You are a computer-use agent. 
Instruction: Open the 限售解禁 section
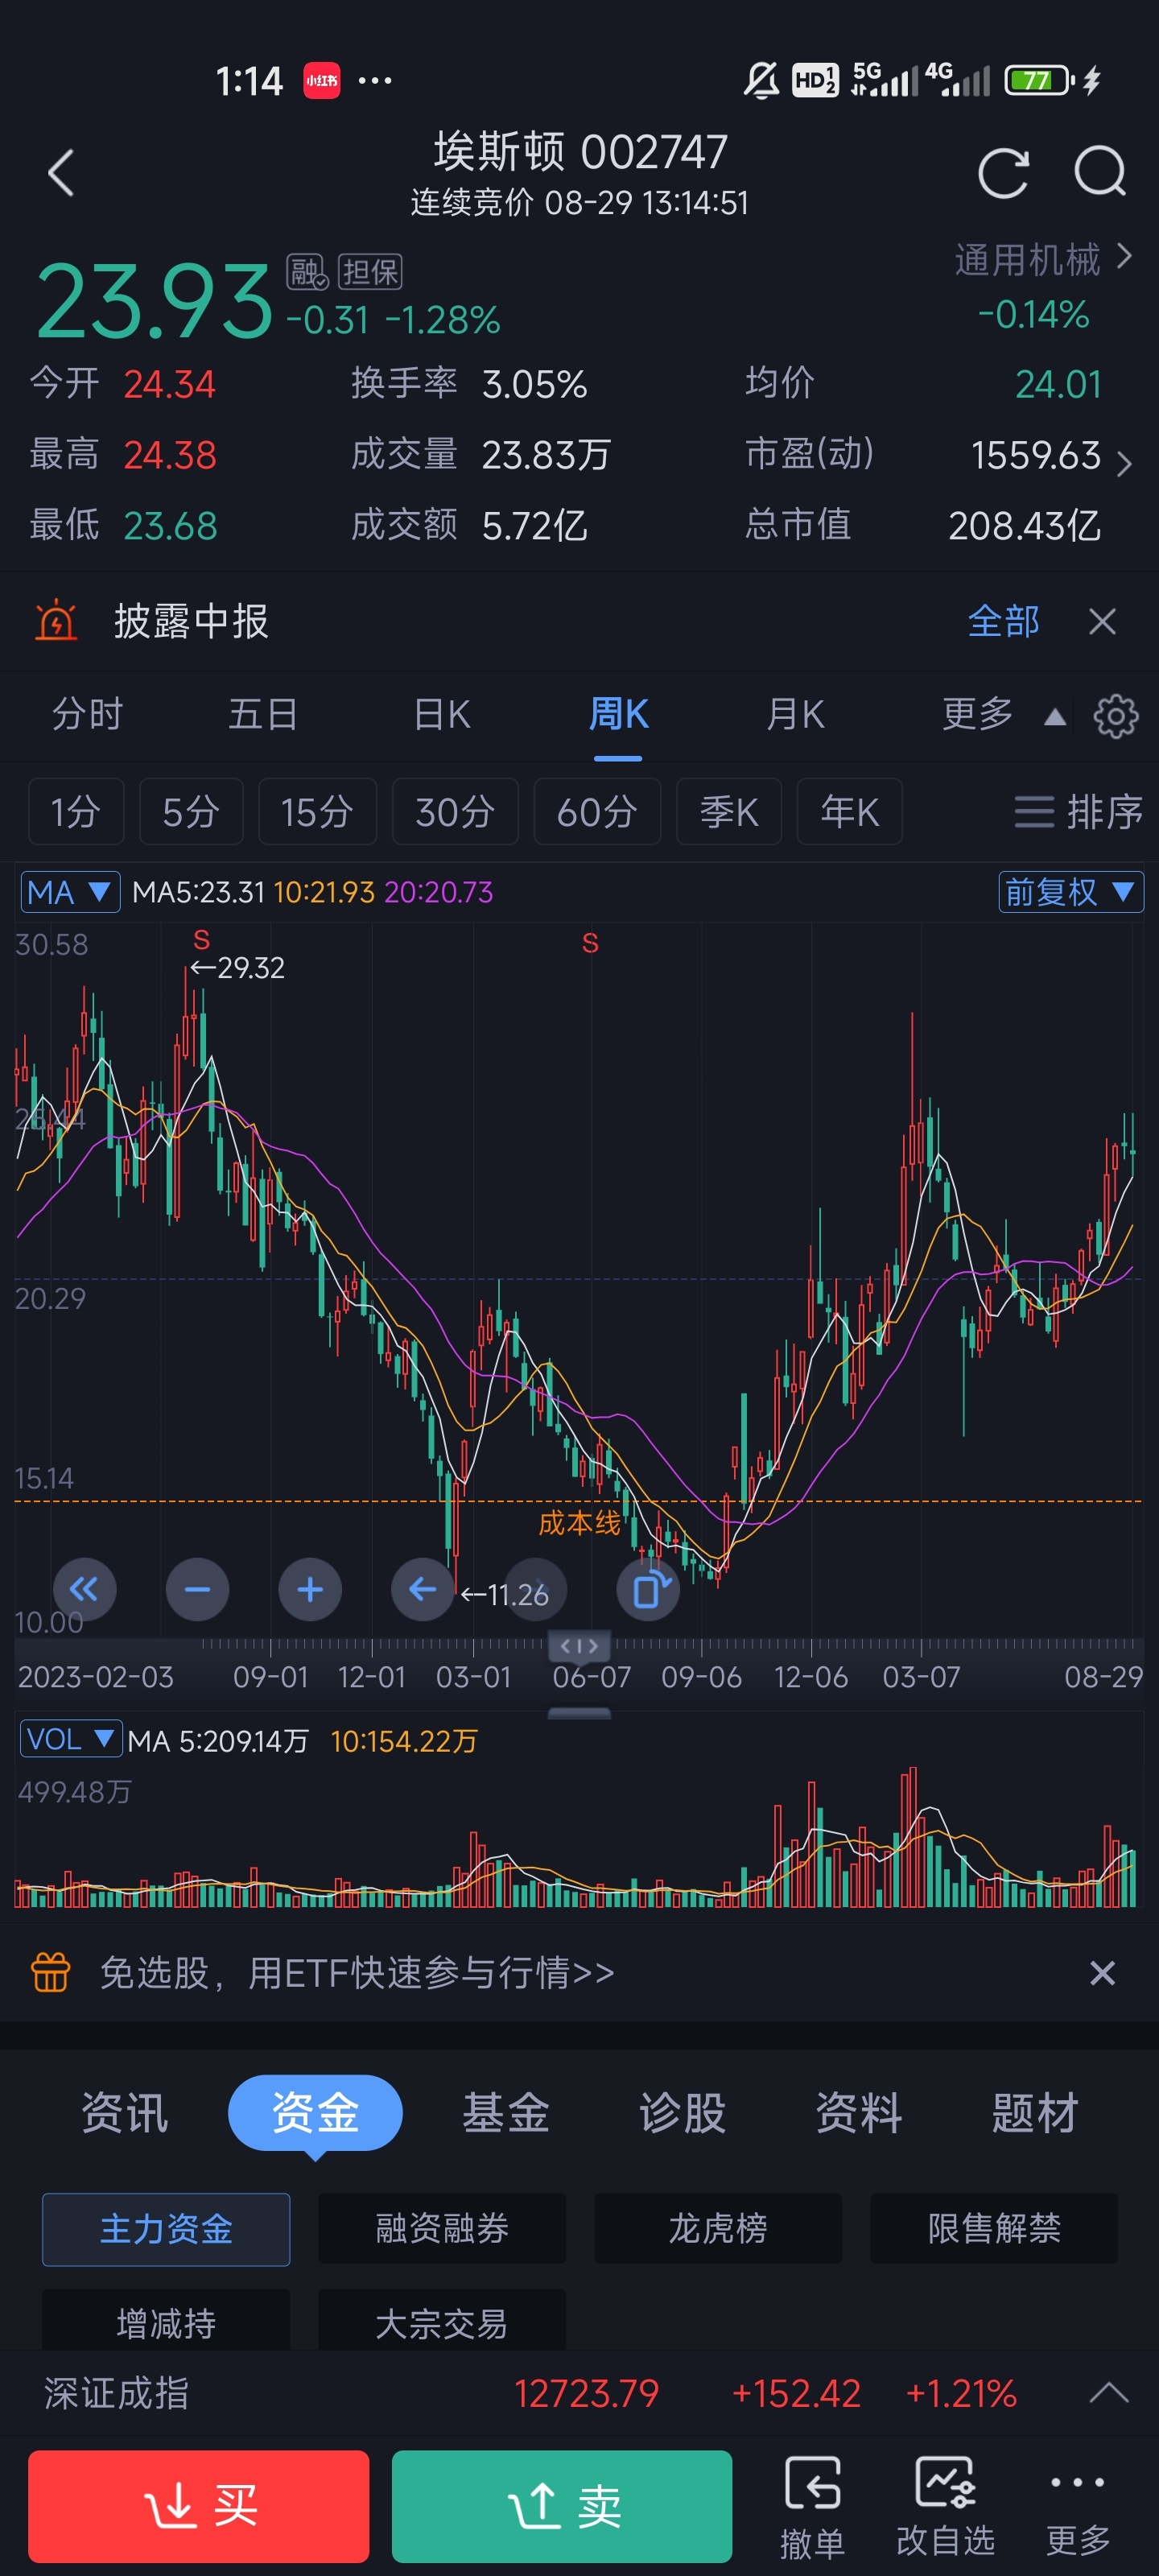click(994, 2228)
